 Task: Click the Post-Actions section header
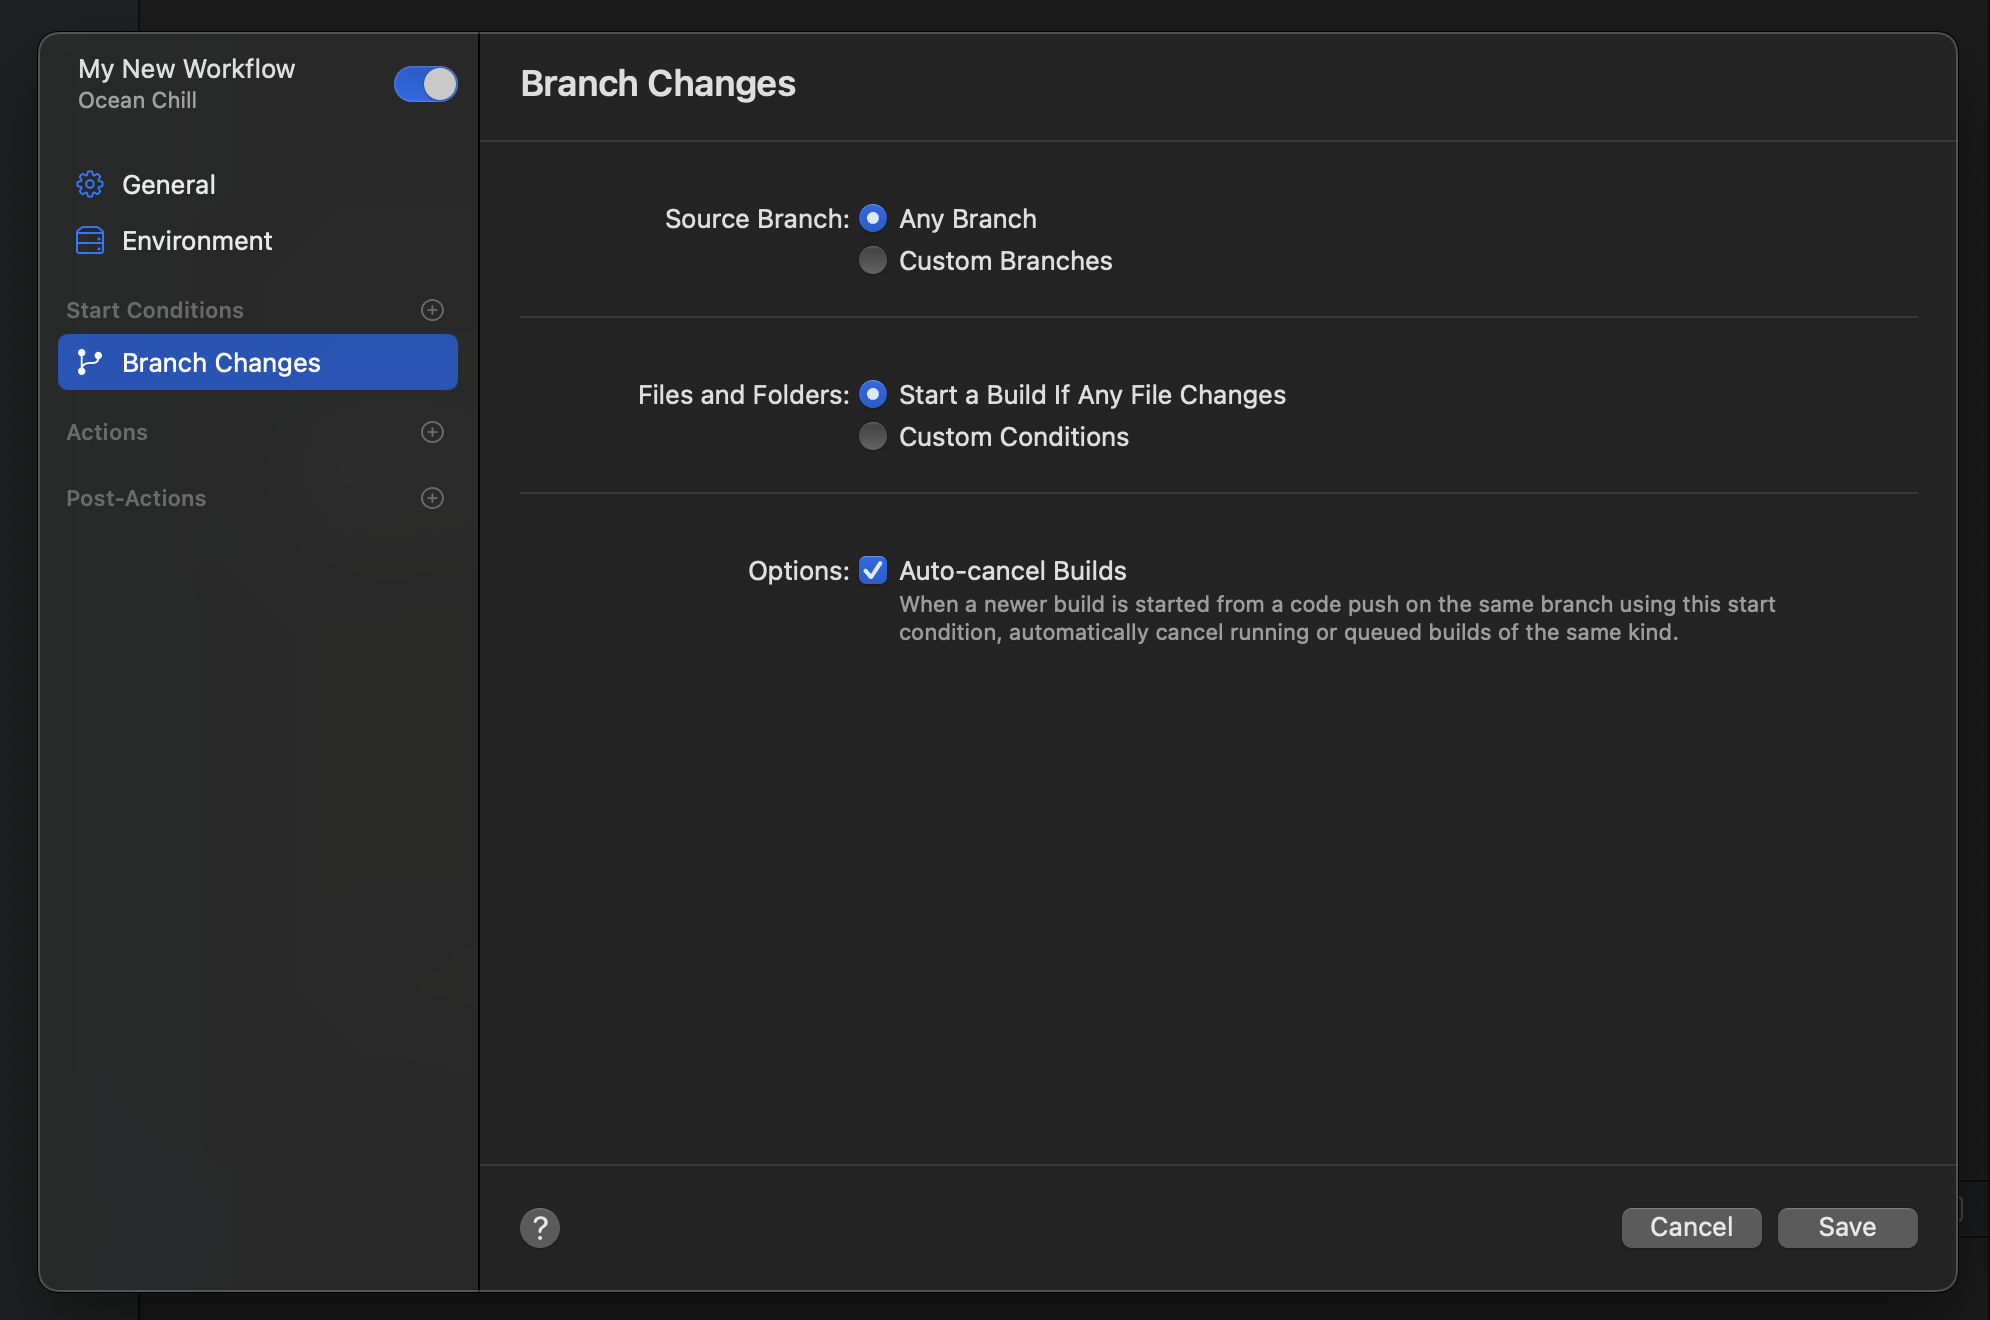[x=136, y=498]
